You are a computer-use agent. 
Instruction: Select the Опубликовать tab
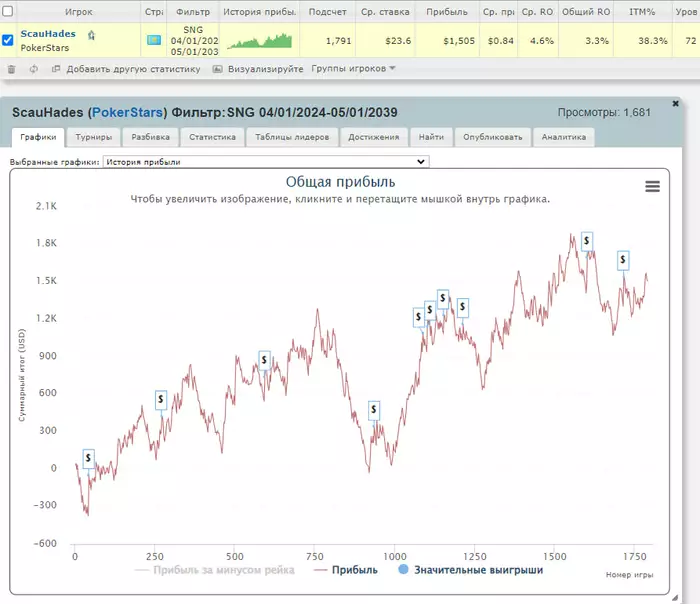(492, 137)
